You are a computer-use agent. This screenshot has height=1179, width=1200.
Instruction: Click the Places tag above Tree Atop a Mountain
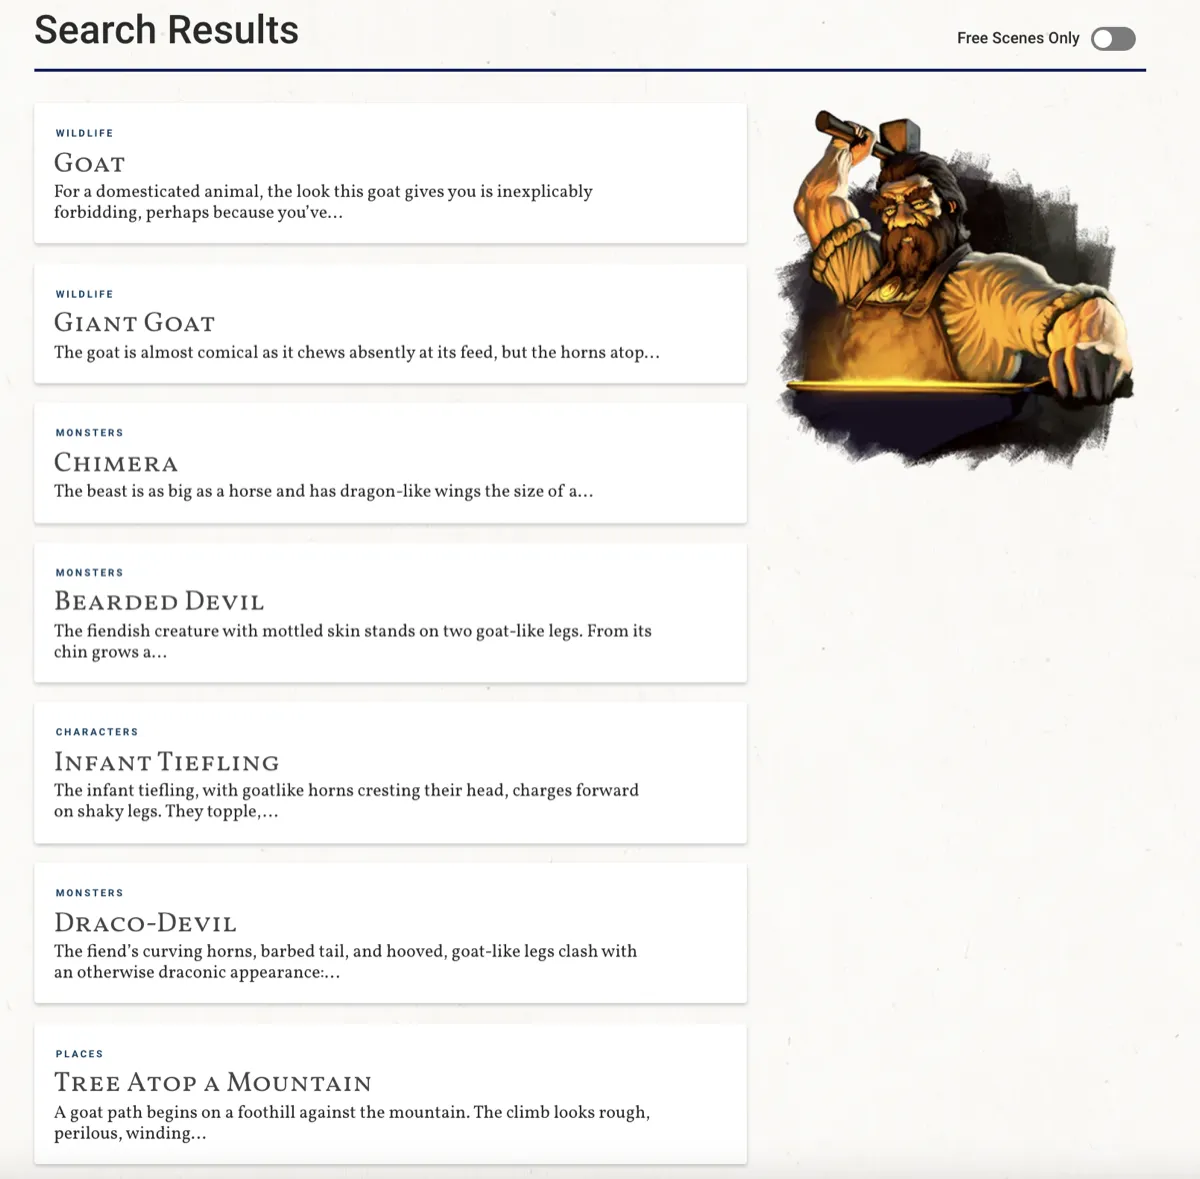[79, 1054]
